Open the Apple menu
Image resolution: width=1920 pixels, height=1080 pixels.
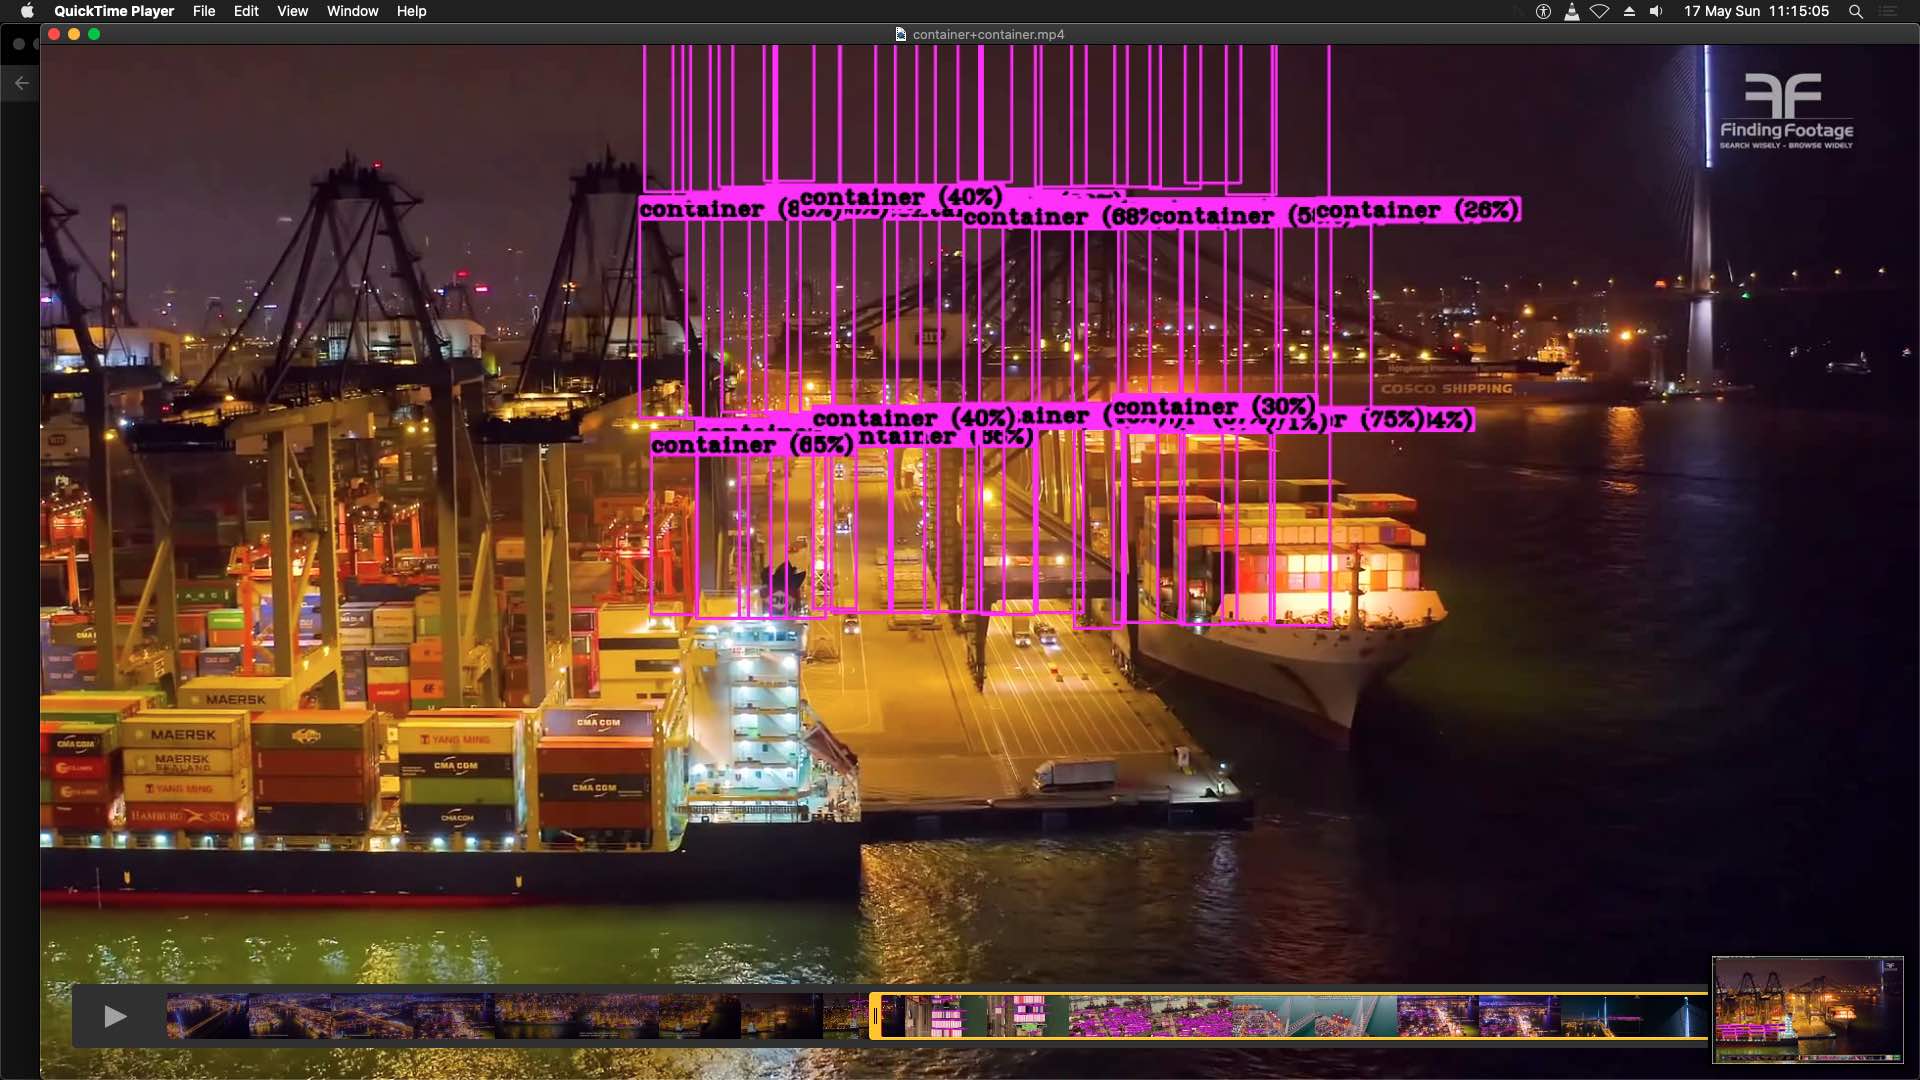coord(27,11)
